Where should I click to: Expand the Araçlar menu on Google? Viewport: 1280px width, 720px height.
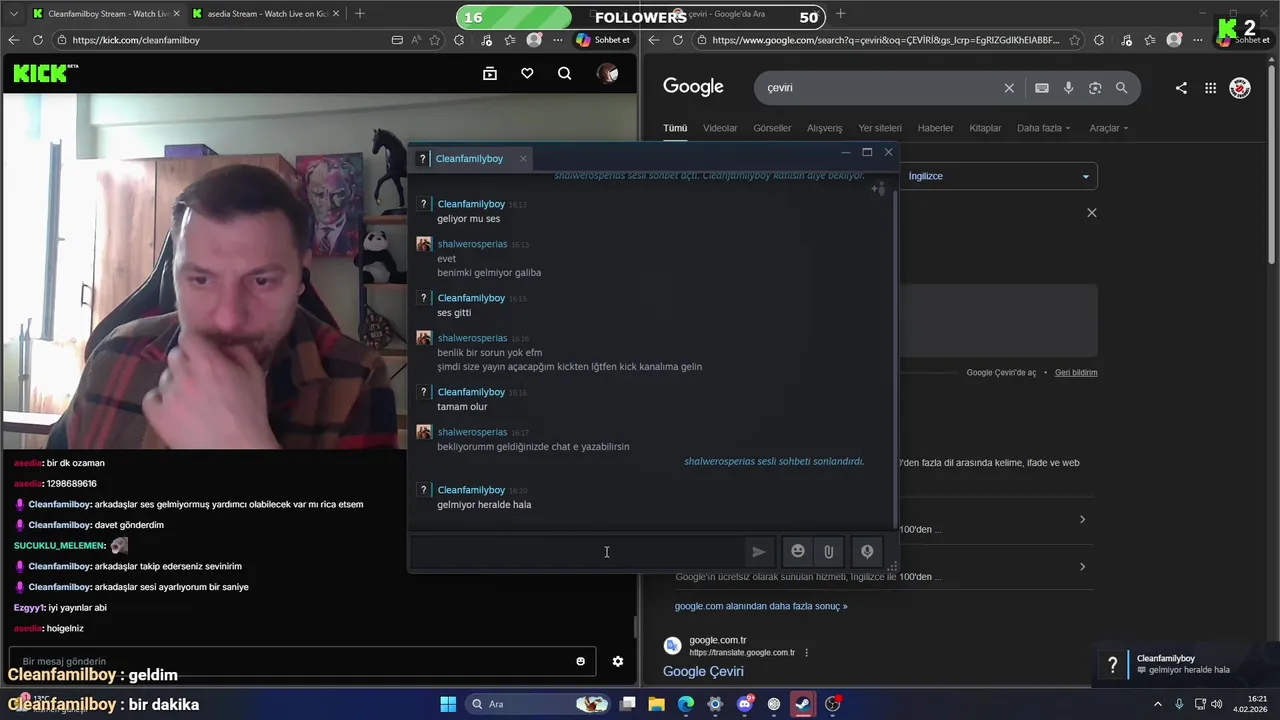1109,128
